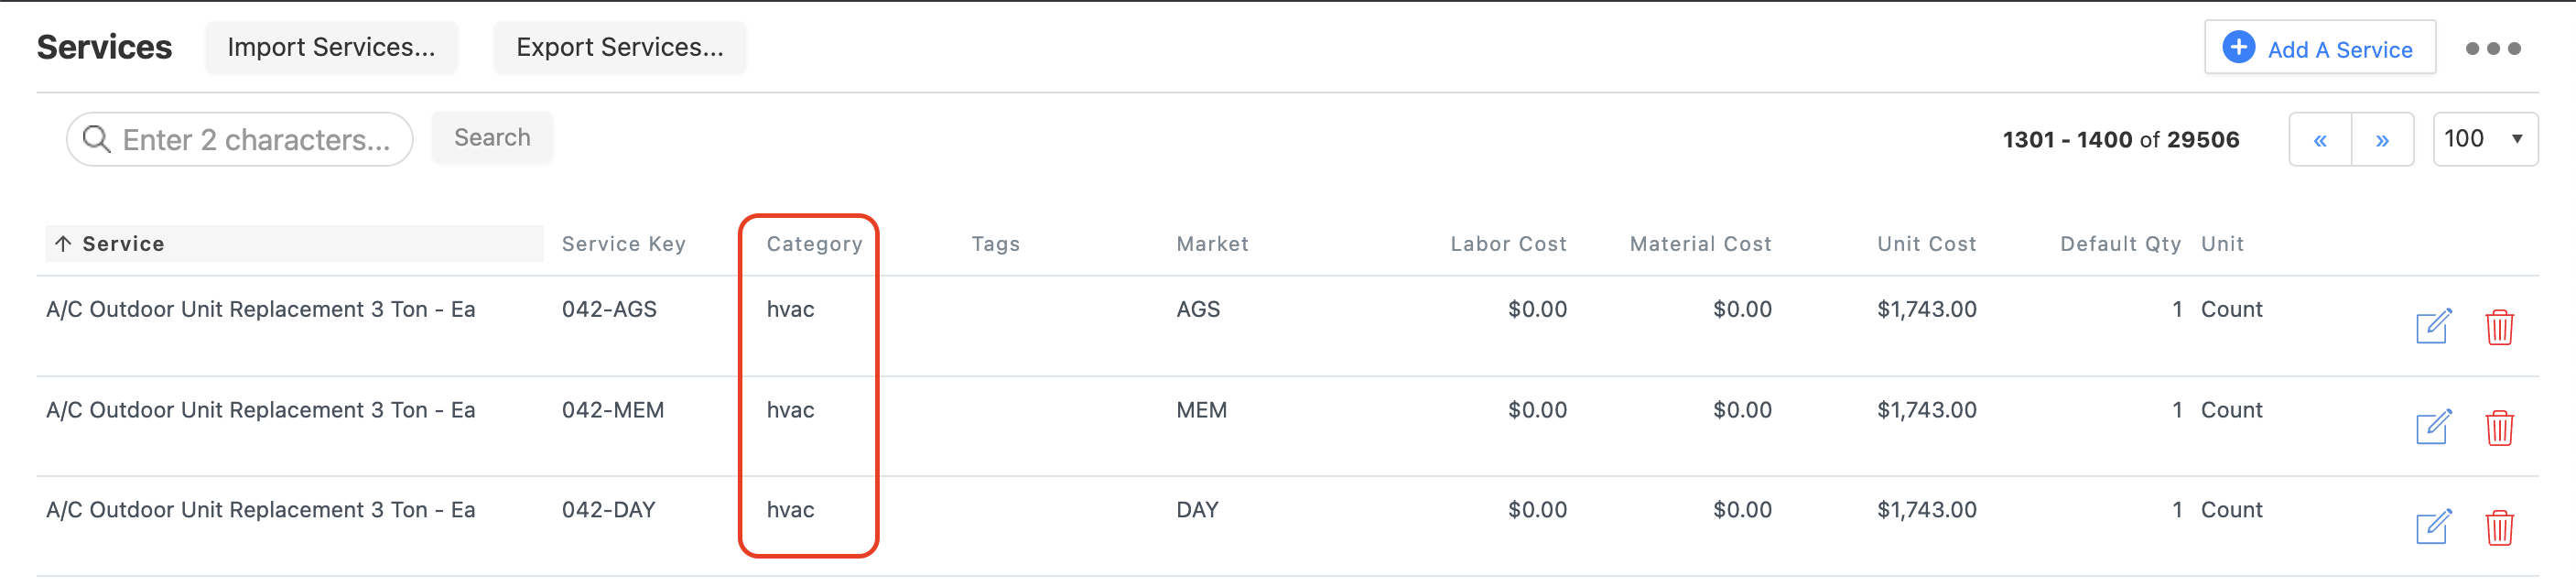Click Export Services button

coord(619,47)
